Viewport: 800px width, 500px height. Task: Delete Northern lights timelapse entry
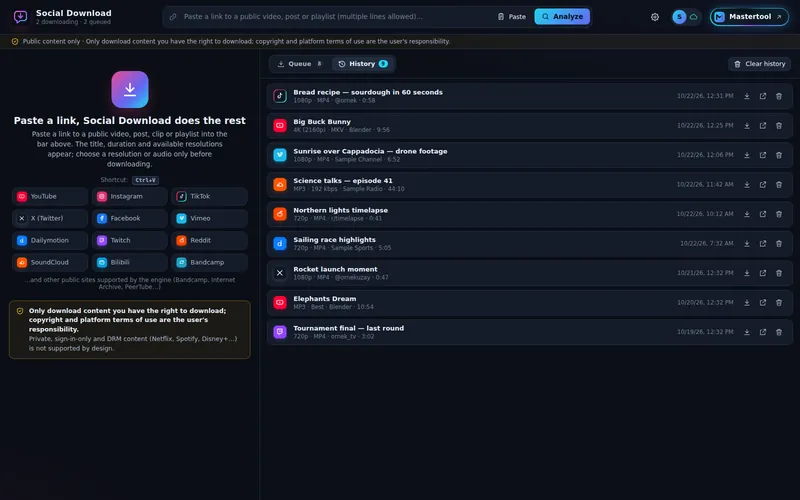click(x=779, y=214)
